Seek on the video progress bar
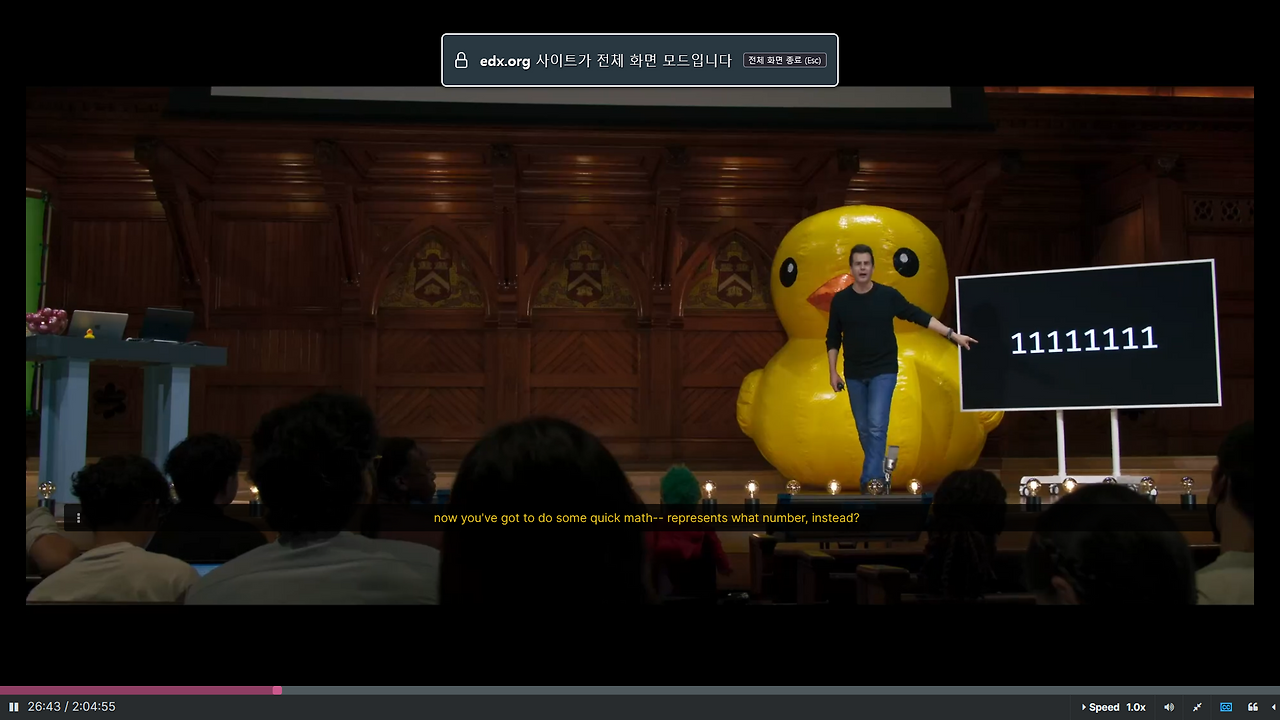 point(640,690)
